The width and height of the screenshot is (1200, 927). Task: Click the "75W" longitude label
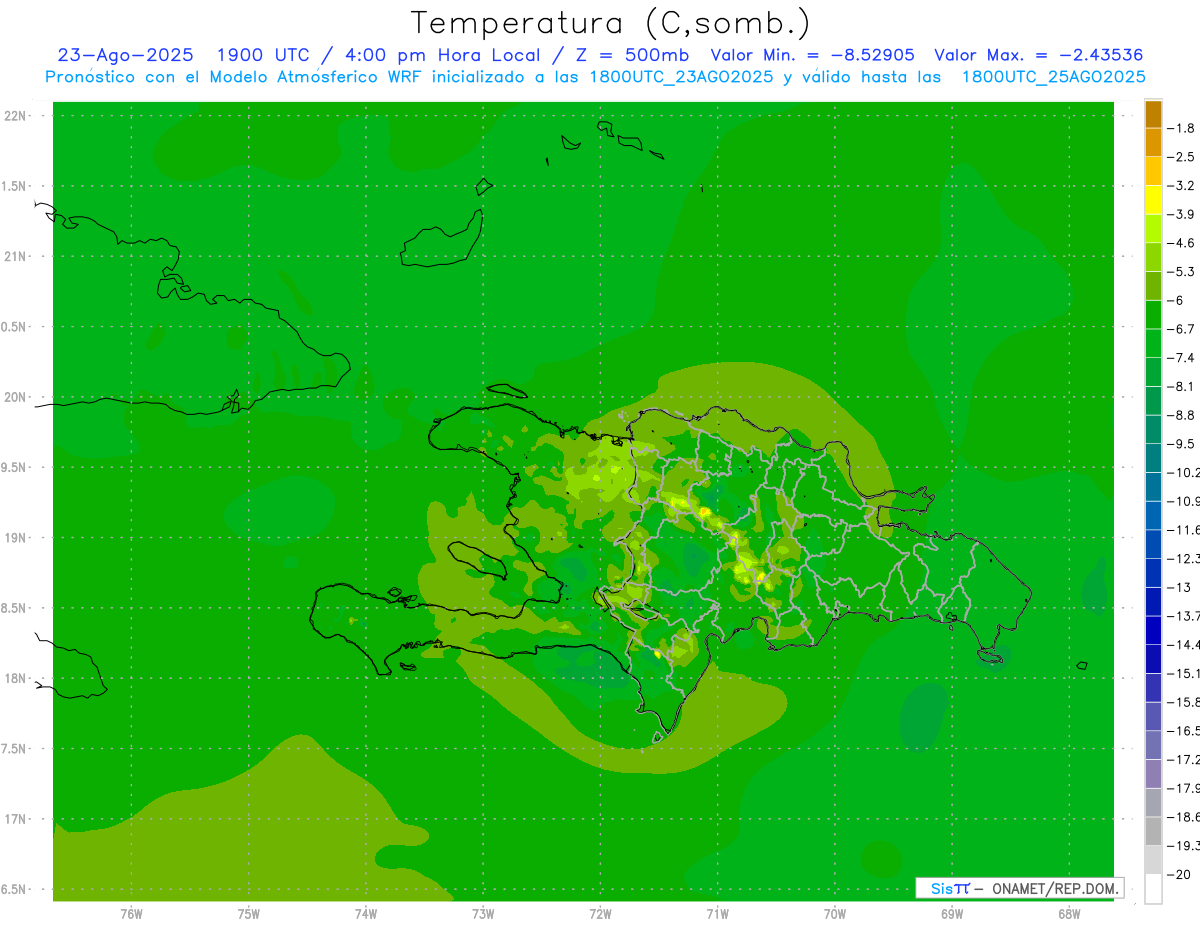tap(249, 914)
